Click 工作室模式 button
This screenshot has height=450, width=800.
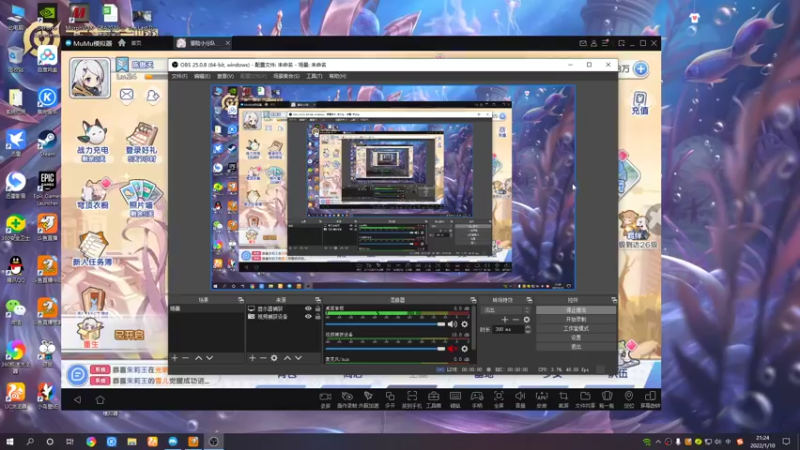tap(576, 328)
